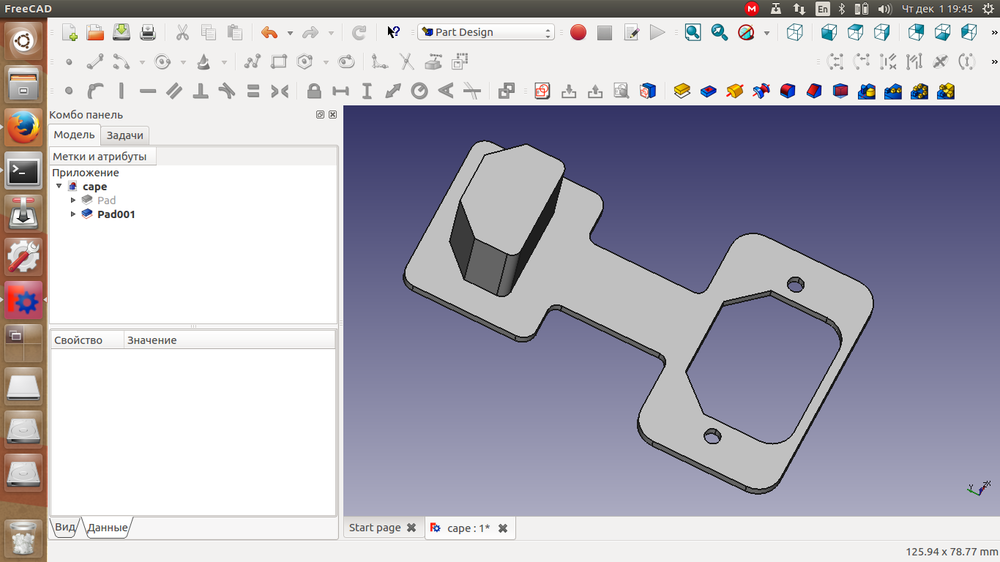Click the What's This help cursor icon
1000x562 pixels.
[393, 32]
